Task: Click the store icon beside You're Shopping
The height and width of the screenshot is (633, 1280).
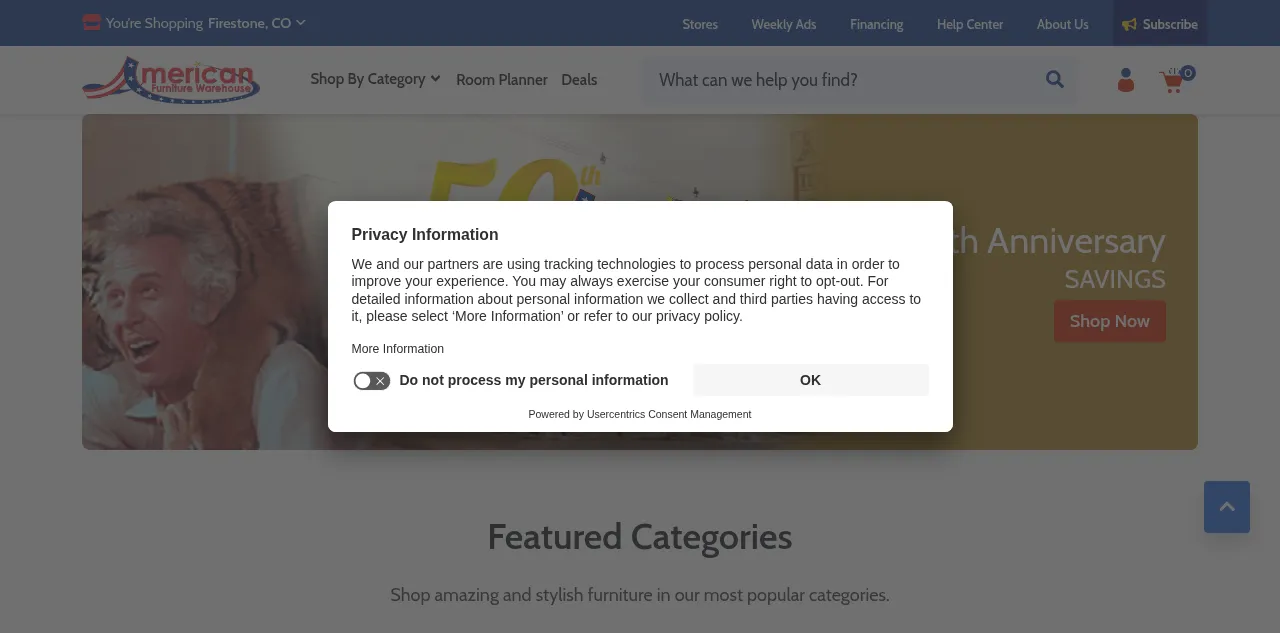Action: [91, 23]
